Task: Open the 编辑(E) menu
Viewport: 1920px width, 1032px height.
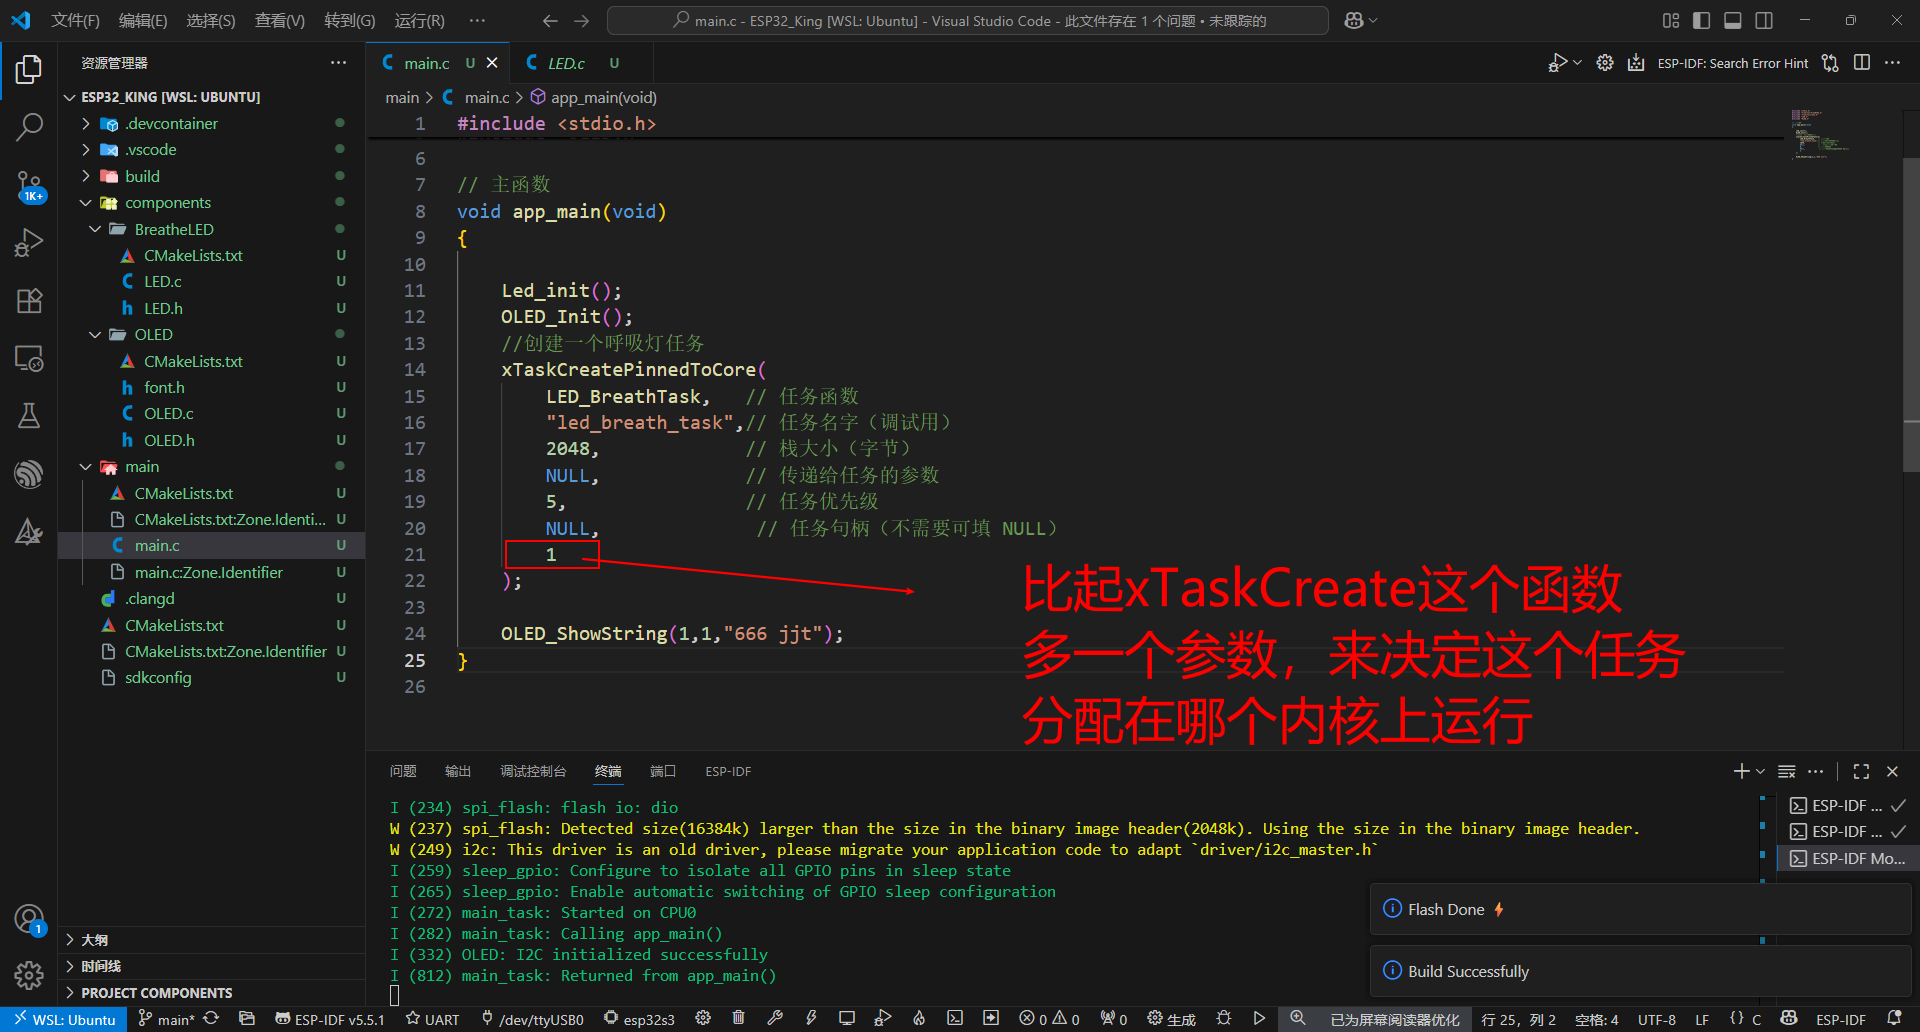Action: pyautogui.click(x=143, y=20)
